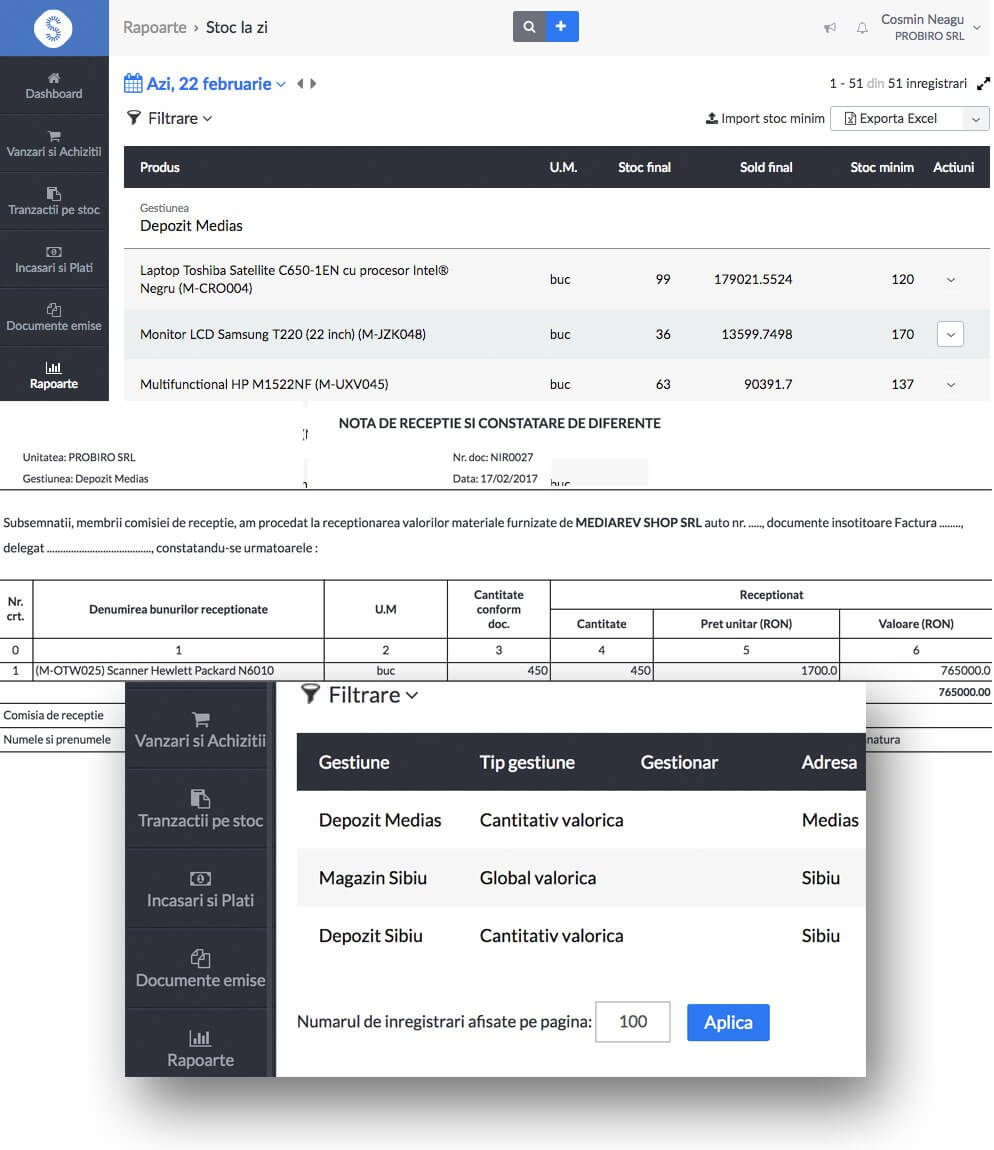Expand actions for Monitor LCD Samsung row
This screenshot has height=1150, width=994.
point(950,334)
